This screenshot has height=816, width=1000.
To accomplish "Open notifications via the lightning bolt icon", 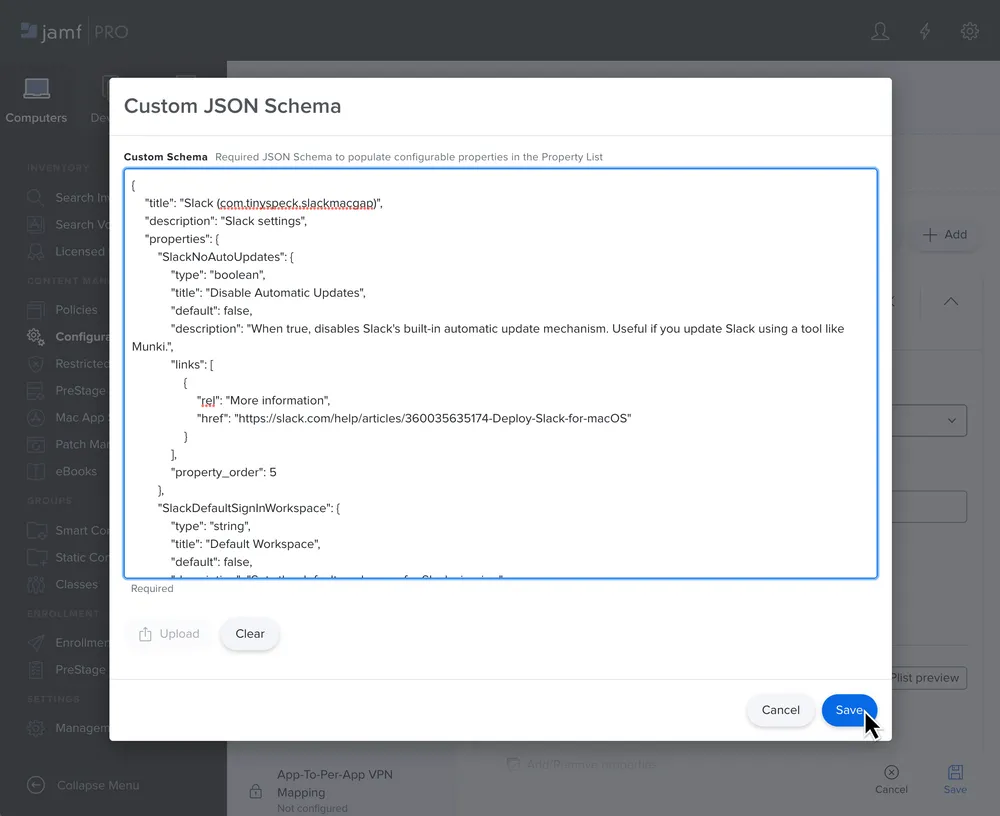I will pos(924,31).
